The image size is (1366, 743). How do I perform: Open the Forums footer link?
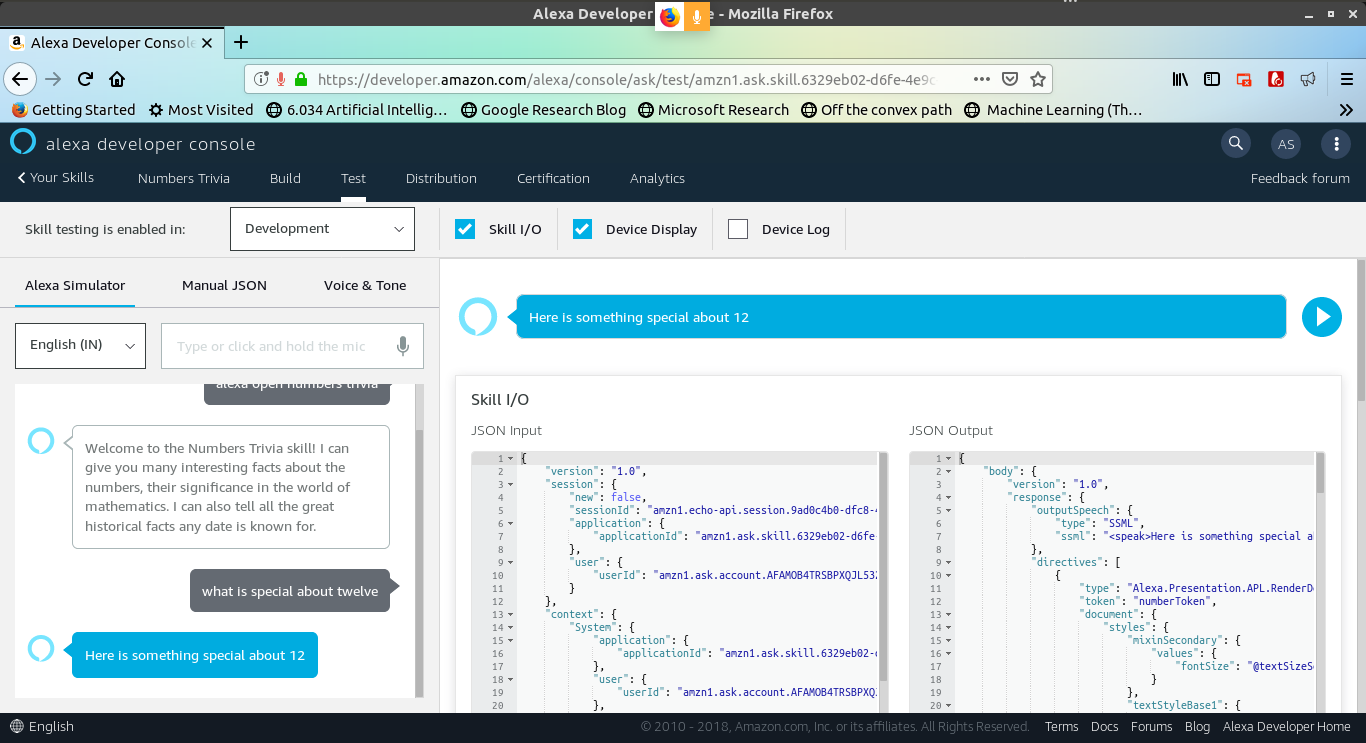pyautogui.click(x=1151, y=727)
